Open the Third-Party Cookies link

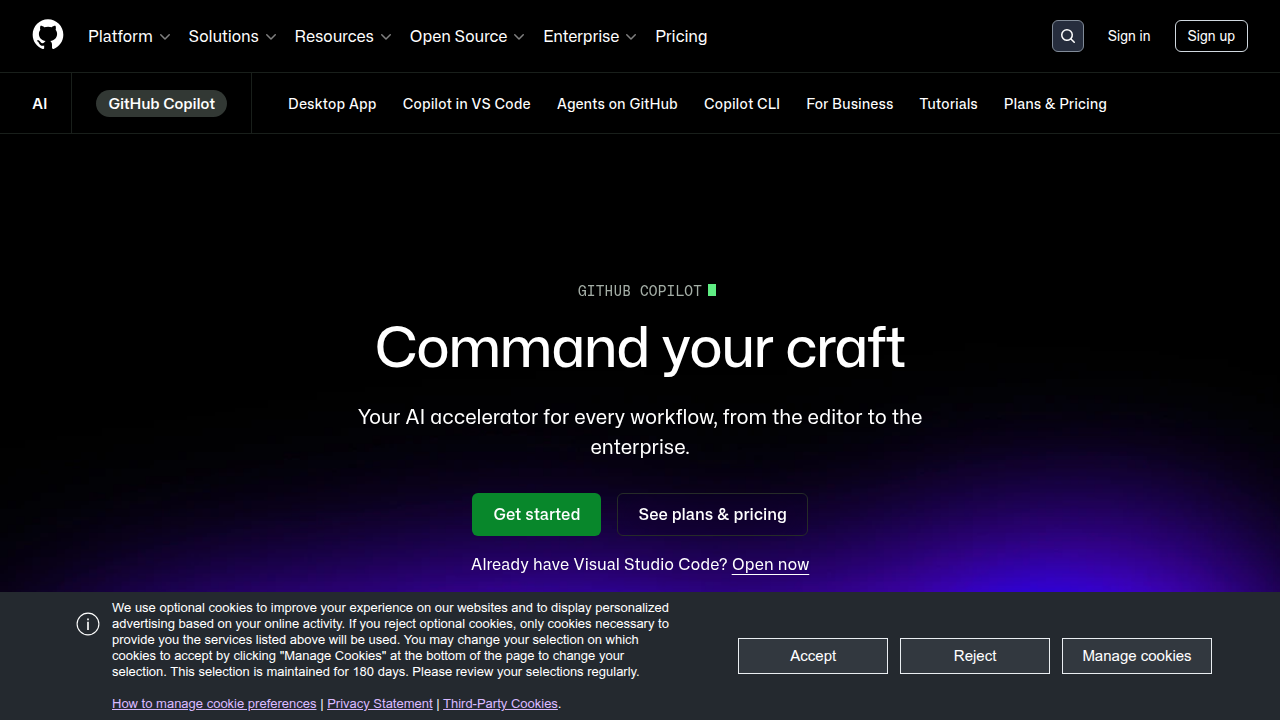click(500, 704)
